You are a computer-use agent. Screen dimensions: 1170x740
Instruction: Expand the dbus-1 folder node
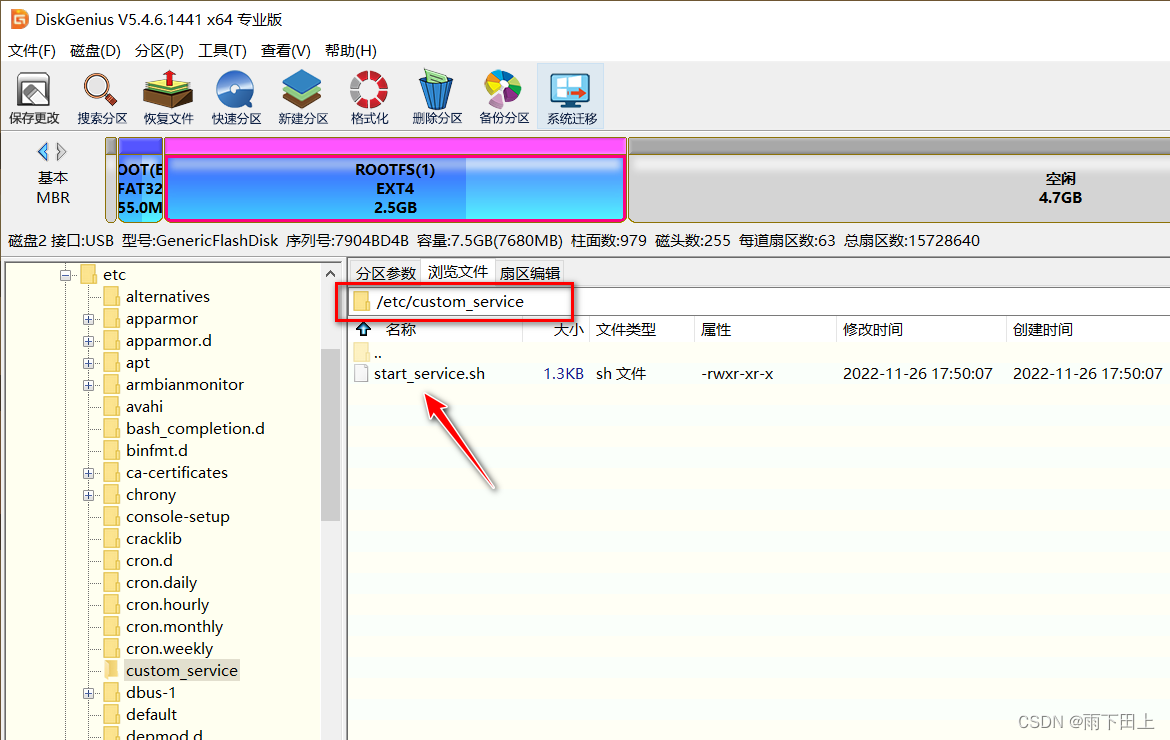coord(88,693)
